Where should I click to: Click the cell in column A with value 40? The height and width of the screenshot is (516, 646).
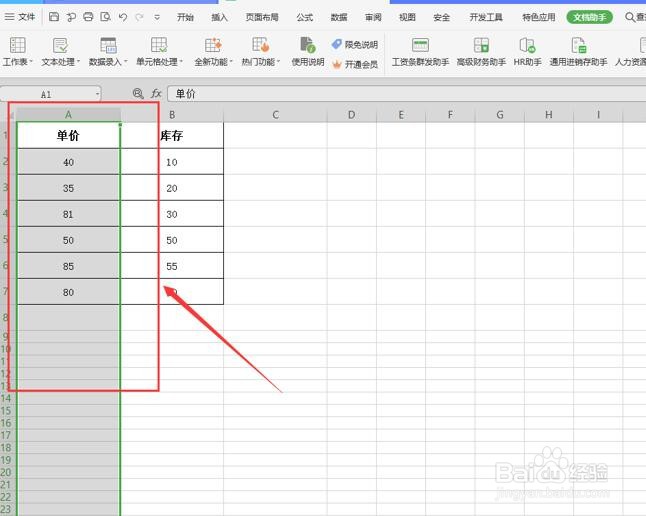click(68, 162)
